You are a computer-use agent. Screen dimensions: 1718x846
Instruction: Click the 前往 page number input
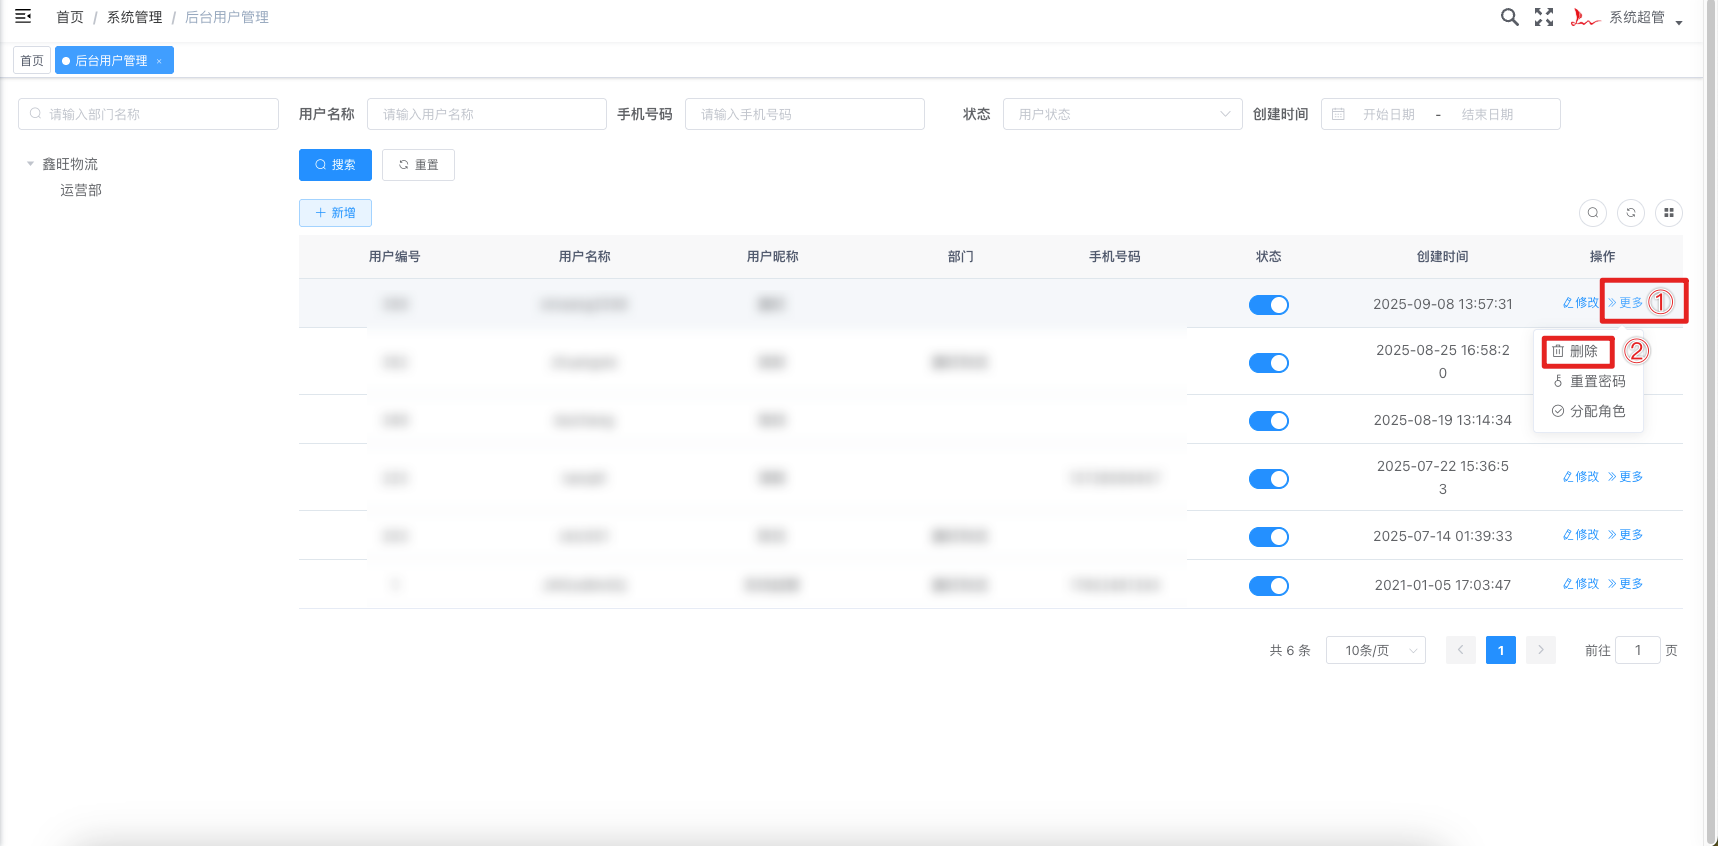tap(1638, 650)
